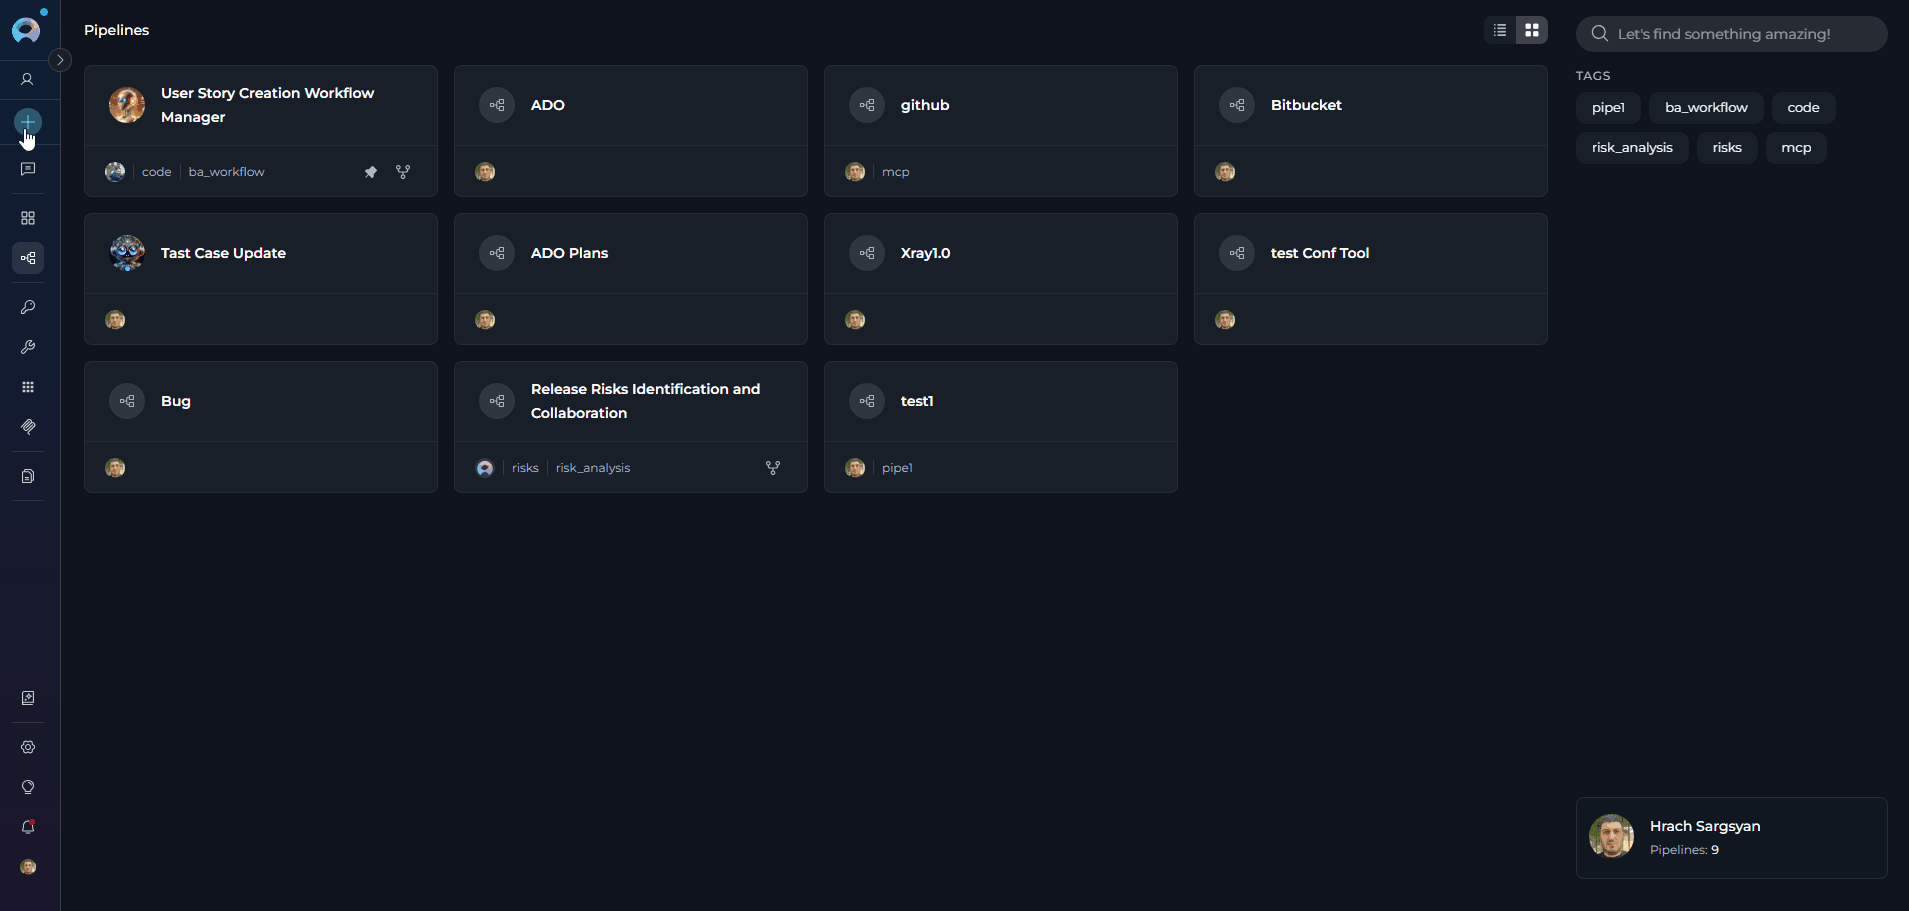Switch to list view of pipelines
Image resolution: width=1909 pixels, height=911 pixels.
(x=1499, y=30)
